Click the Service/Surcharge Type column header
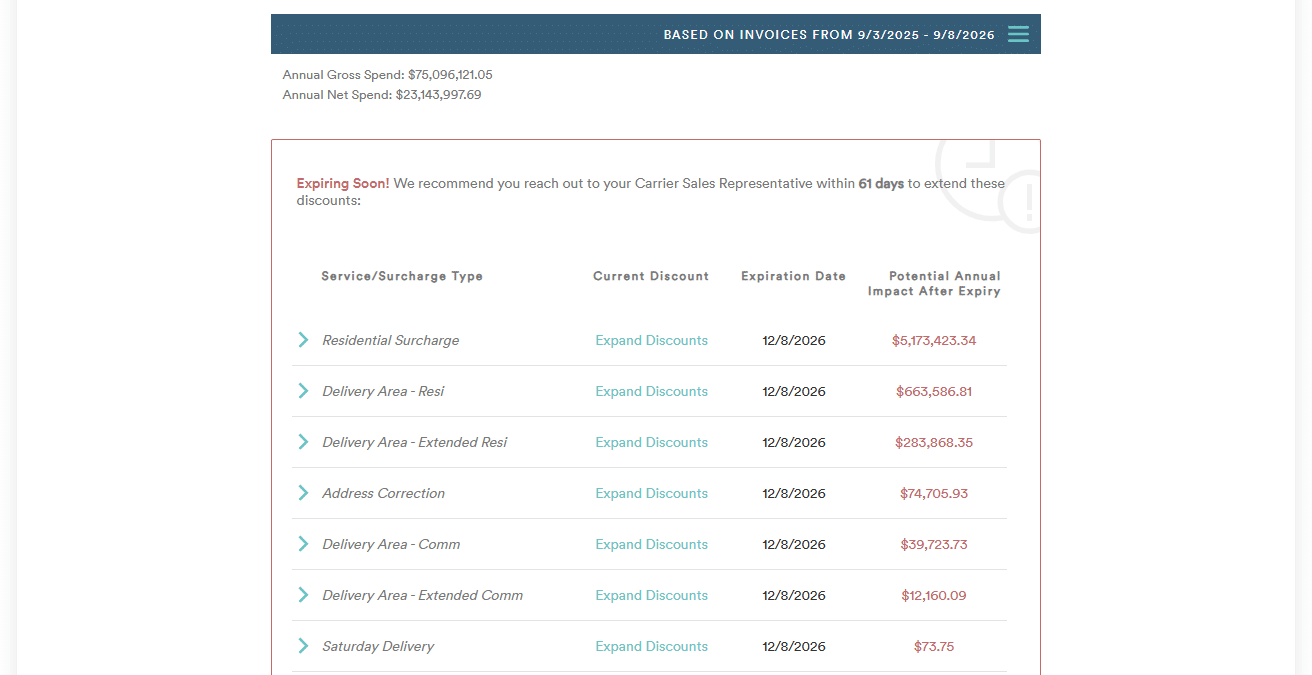The width and height of the screenshot is (1312, 675). [x=402, y=276]
